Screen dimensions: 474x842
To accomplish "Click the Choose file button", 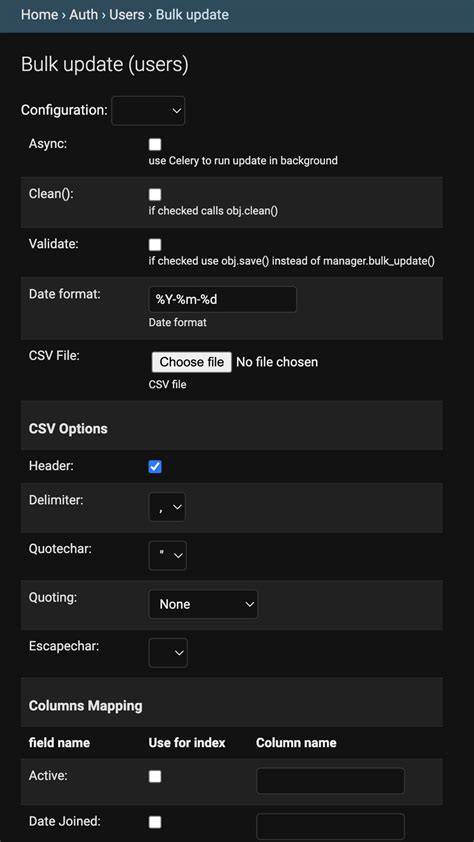I will click(192, 362).
